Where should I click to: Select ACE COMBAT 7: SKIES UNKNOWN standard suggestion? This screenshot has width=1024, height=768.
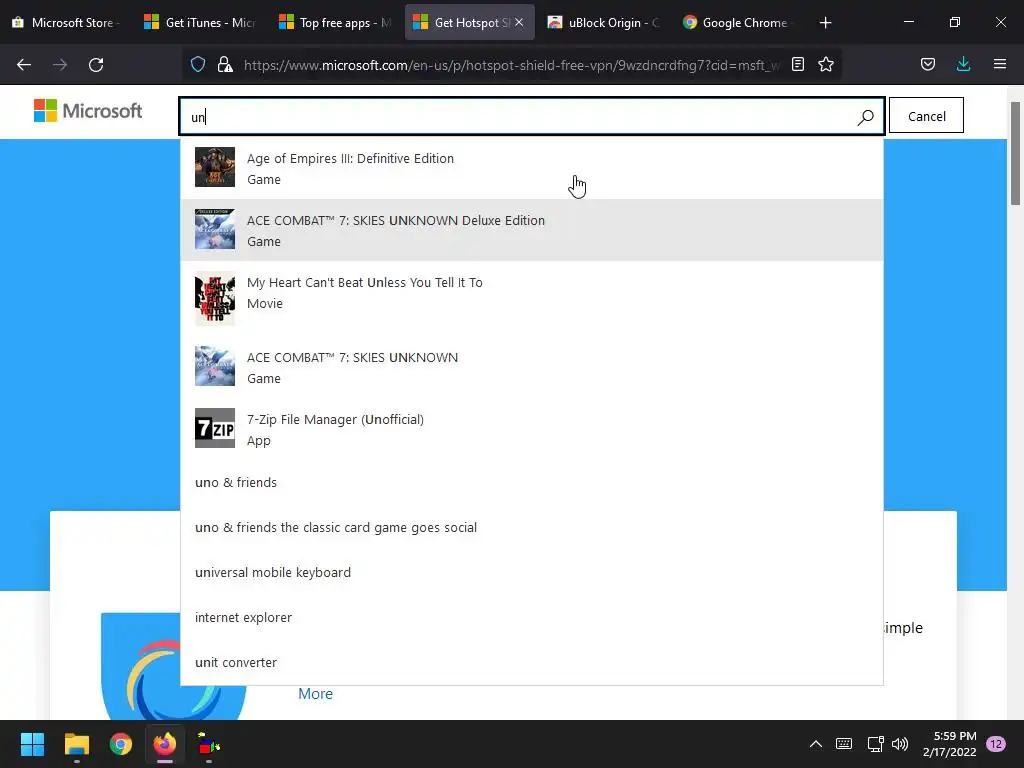tap(532, 367)
